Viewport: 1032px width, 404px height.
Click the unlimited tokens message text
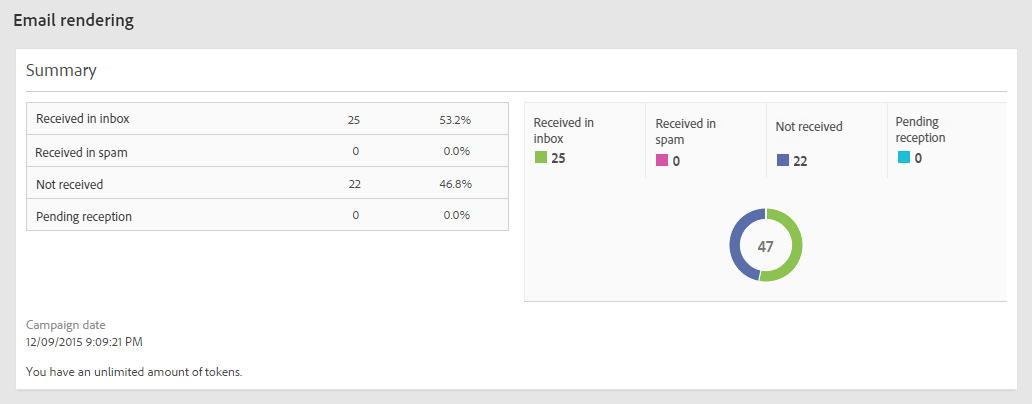point(134,372)
